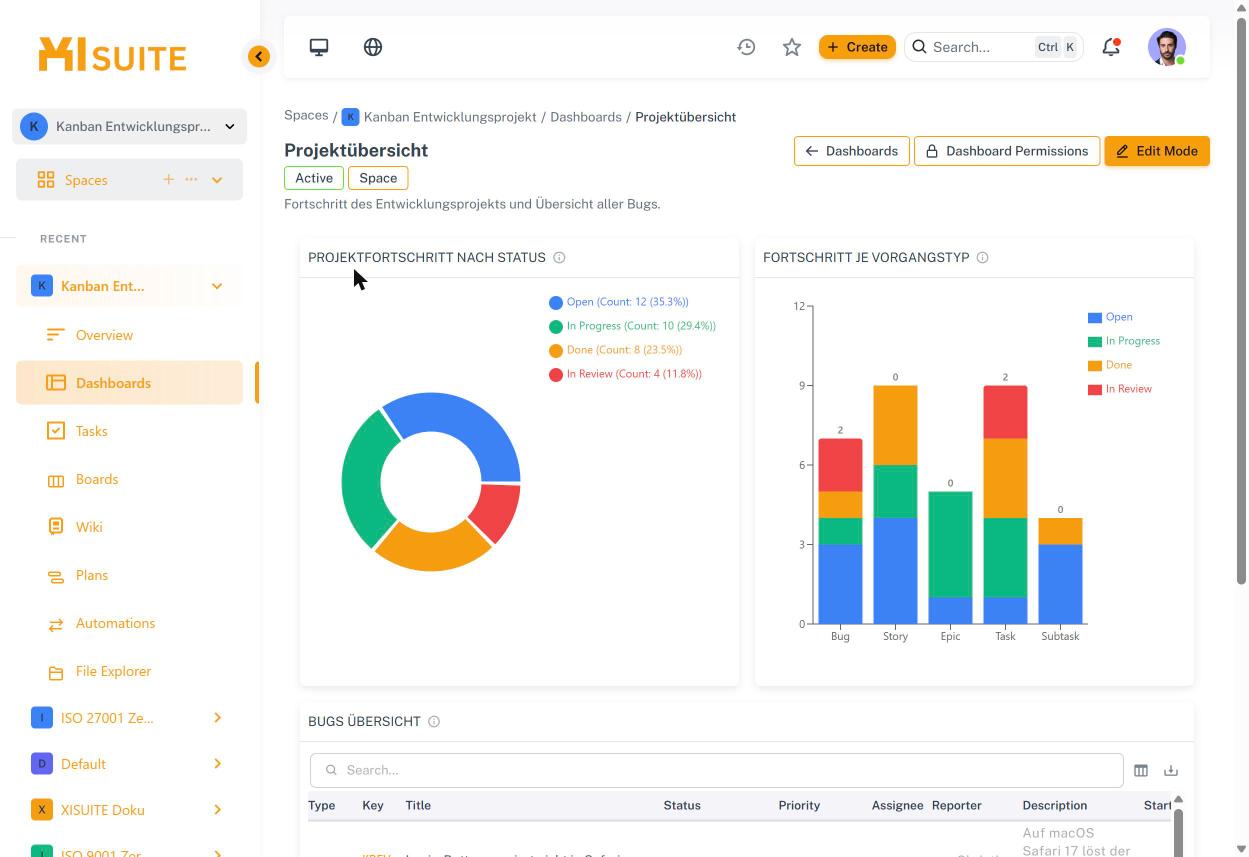
Task: Click the Default space D icon
Action: pyautogui.click(x=42, y=764)
